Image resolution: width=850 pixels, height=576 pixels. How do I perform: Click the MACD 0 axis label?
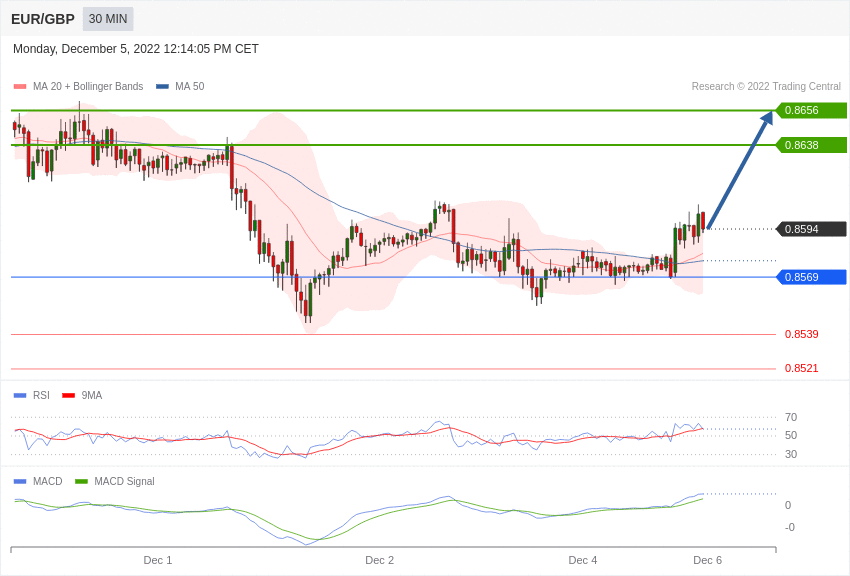coord(788,505)
